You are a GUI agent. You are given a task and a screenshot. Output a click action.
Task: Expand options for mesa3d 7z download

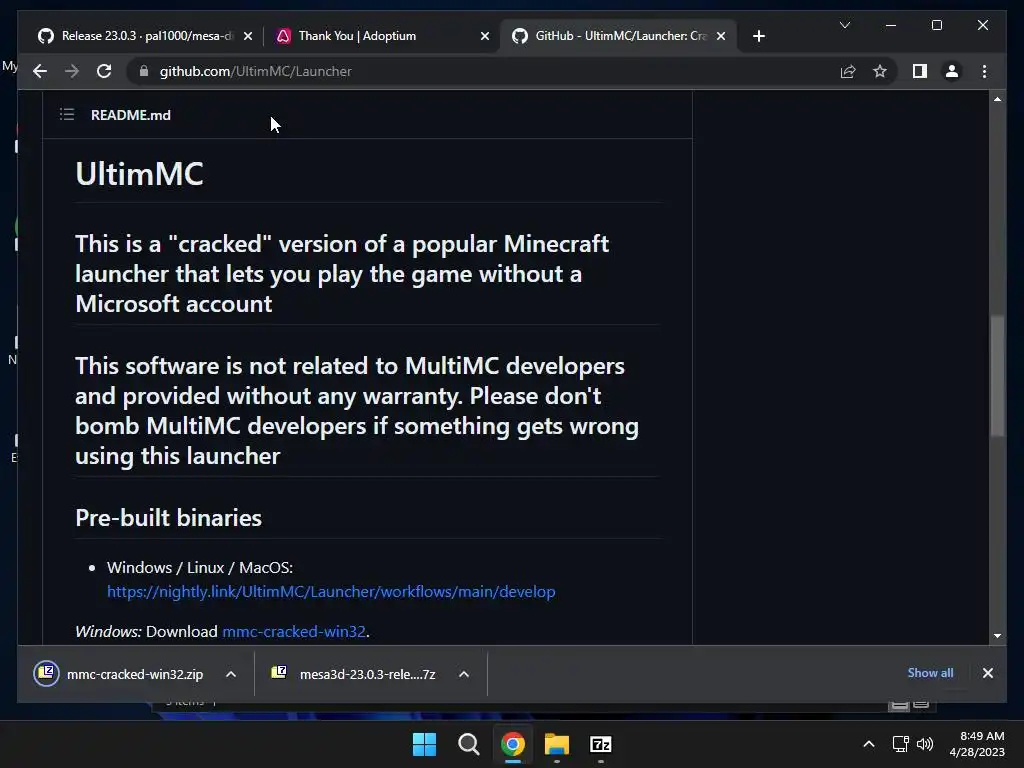(x=464, y=674)
